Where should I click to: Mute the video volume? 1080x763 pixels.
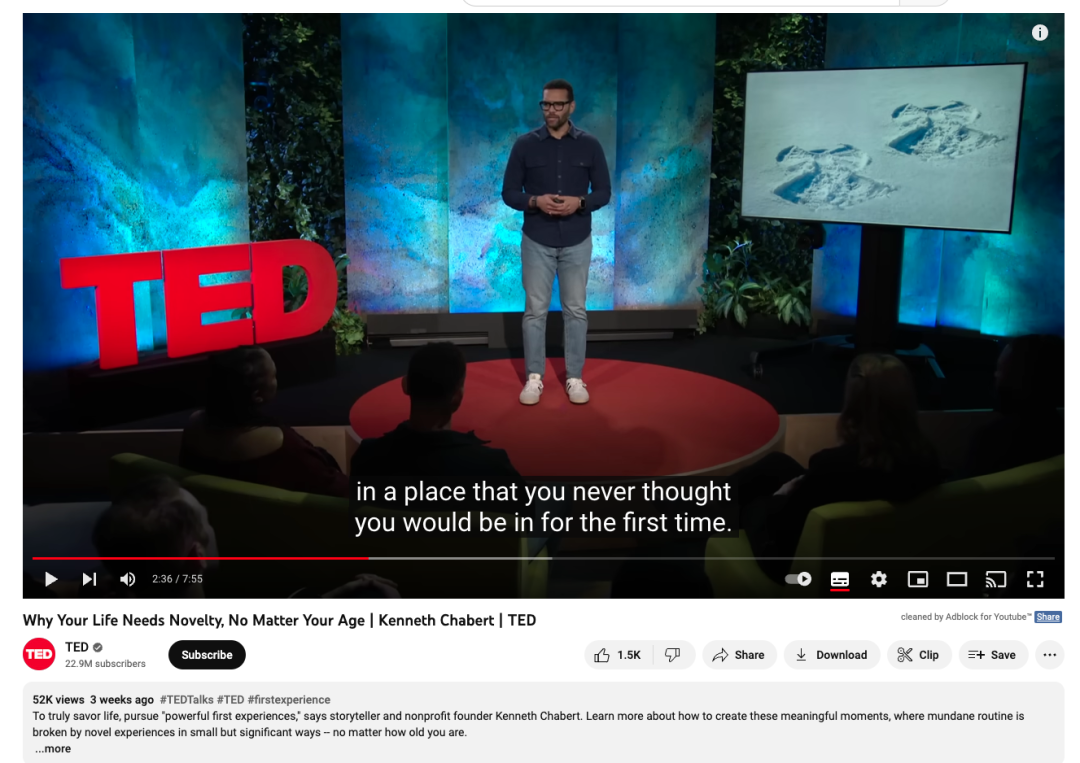pos(127,579)
